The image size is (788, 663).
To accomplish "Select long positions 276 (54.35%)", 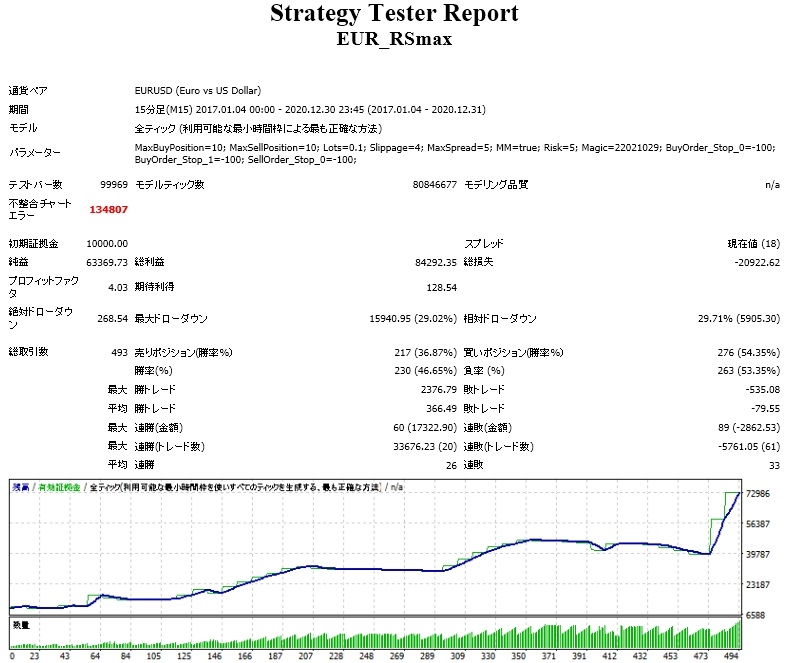I will point(749,352).
